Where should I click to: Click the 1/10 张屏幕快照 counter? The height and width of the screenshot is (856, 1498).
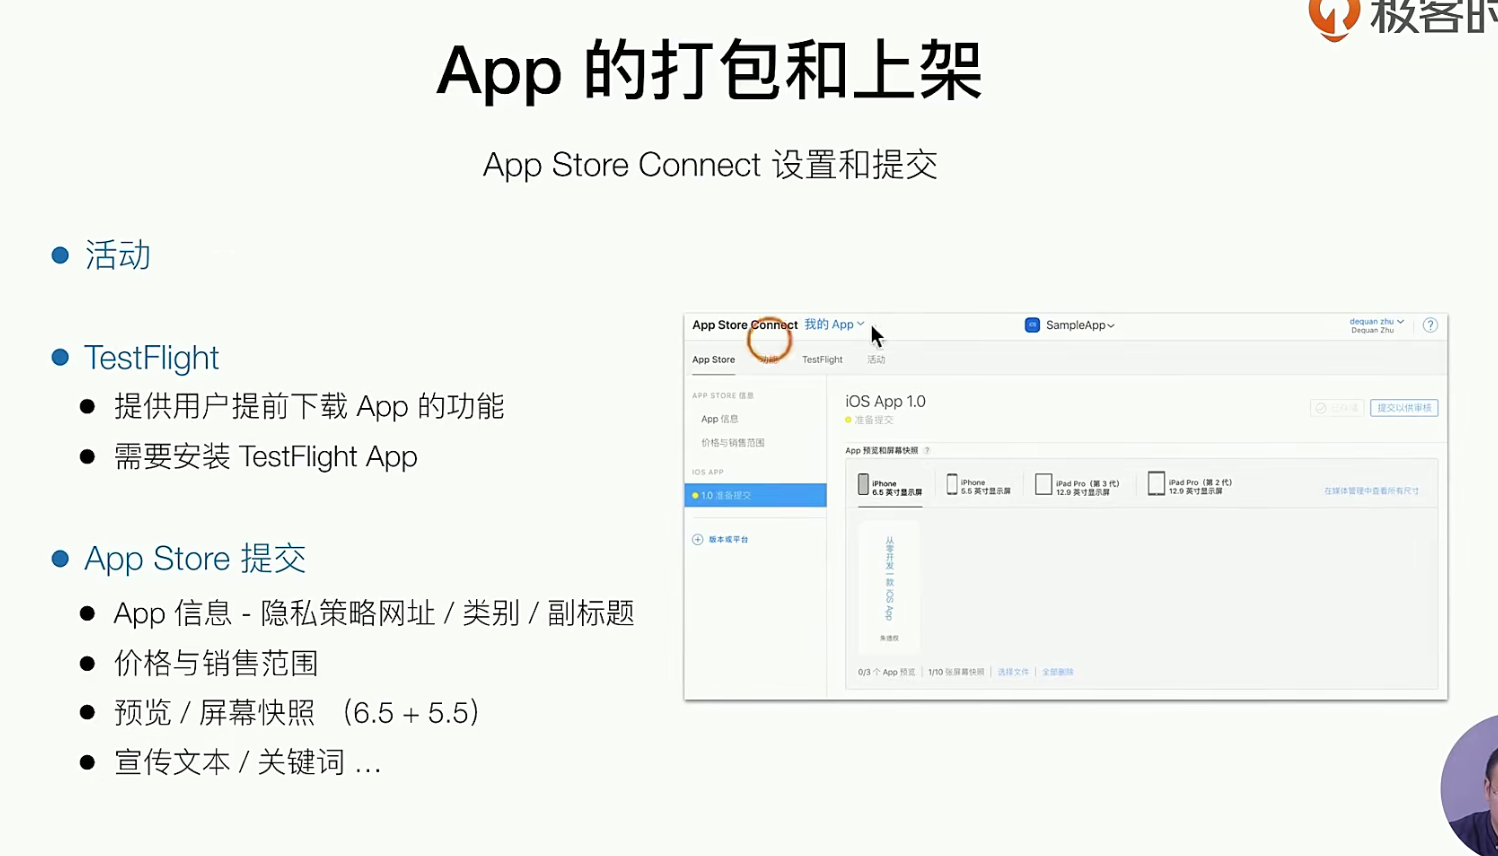[x=956, y=672]
